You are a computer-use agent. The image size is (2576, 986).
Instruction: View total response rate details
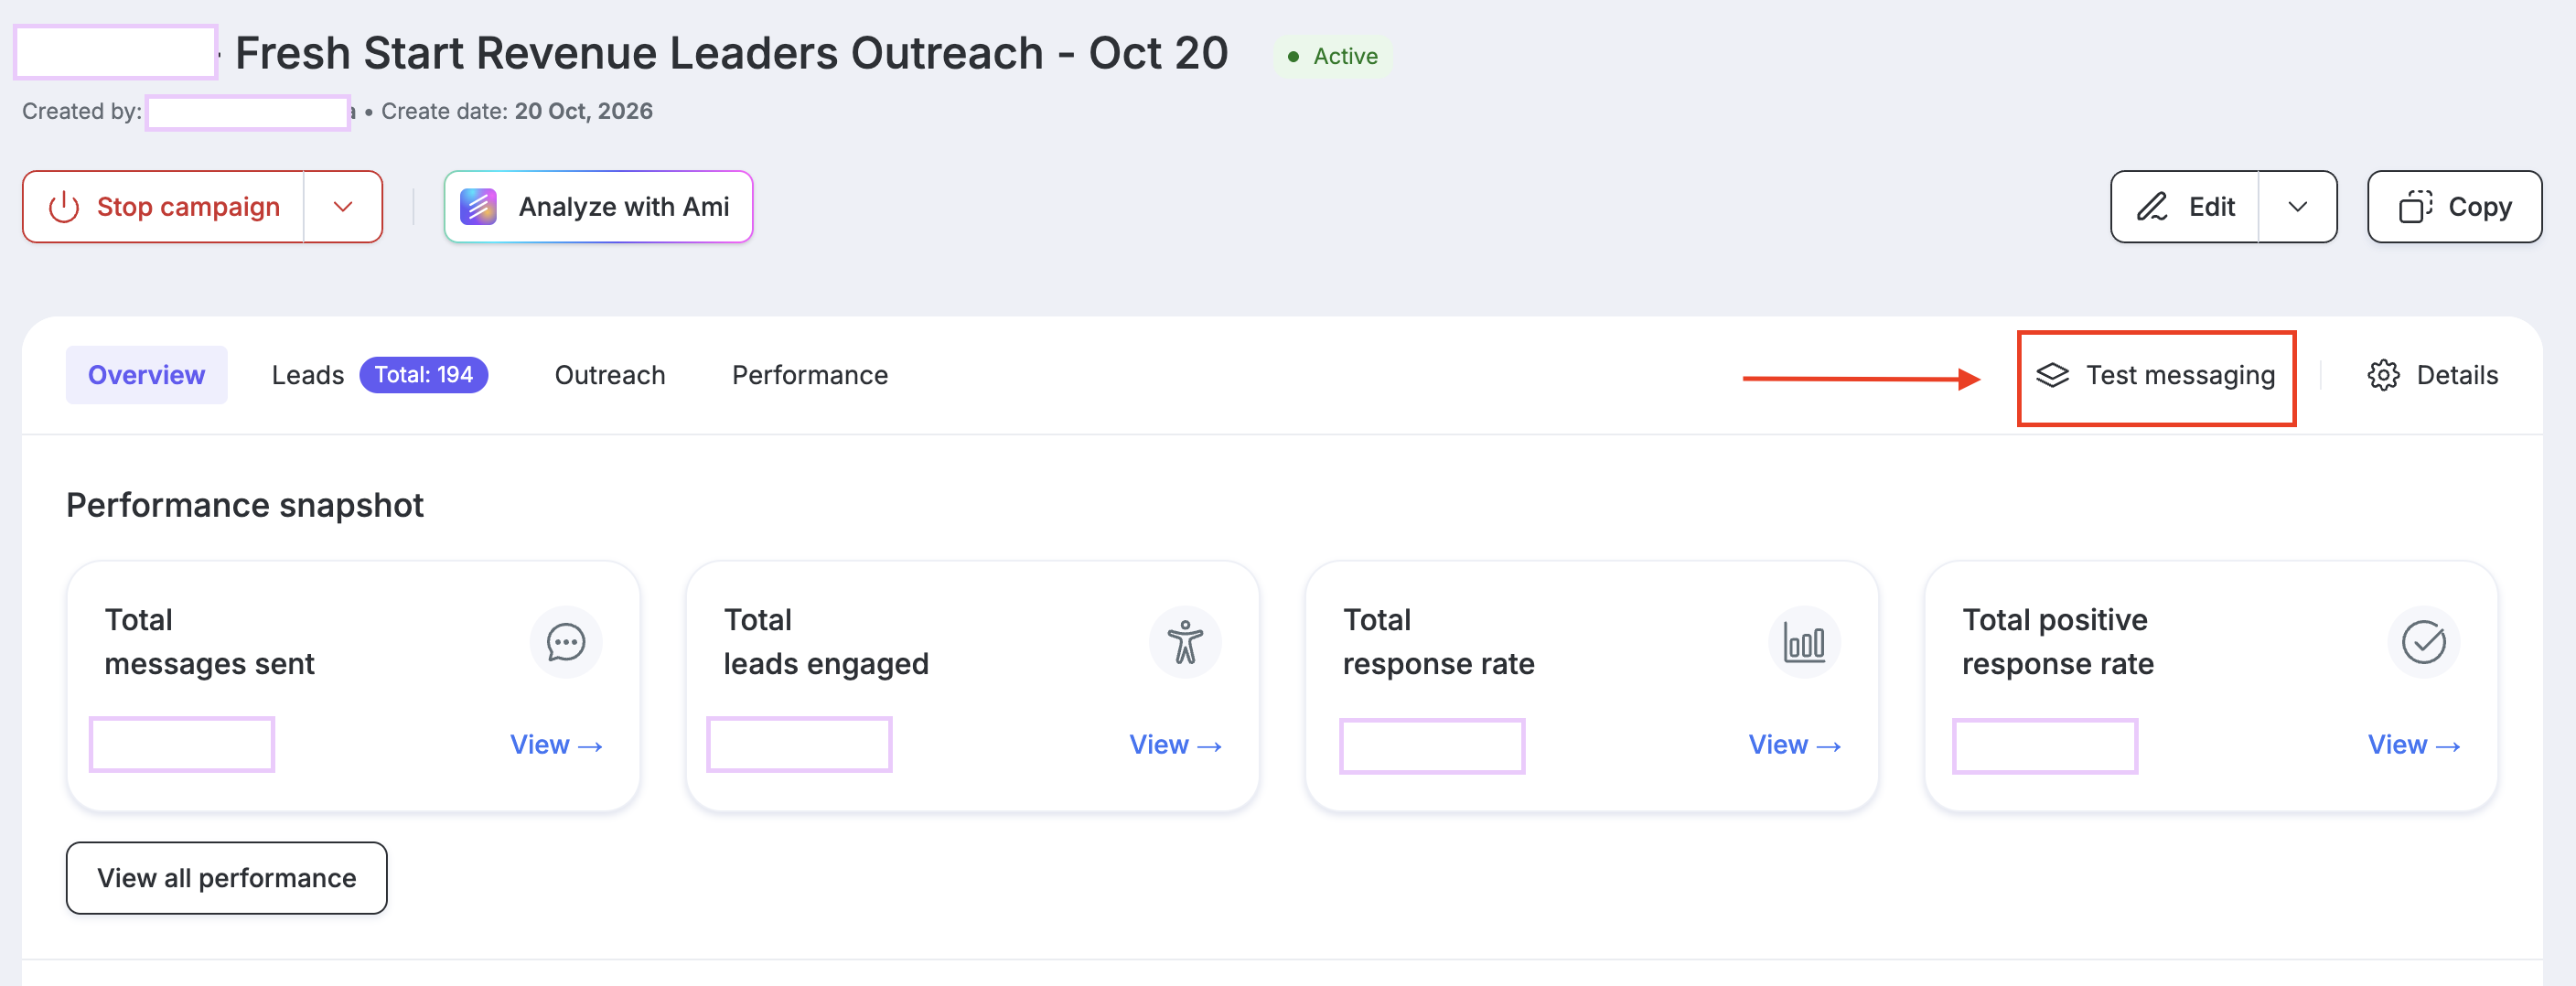pyautogui.click(x=1794, y=745)
